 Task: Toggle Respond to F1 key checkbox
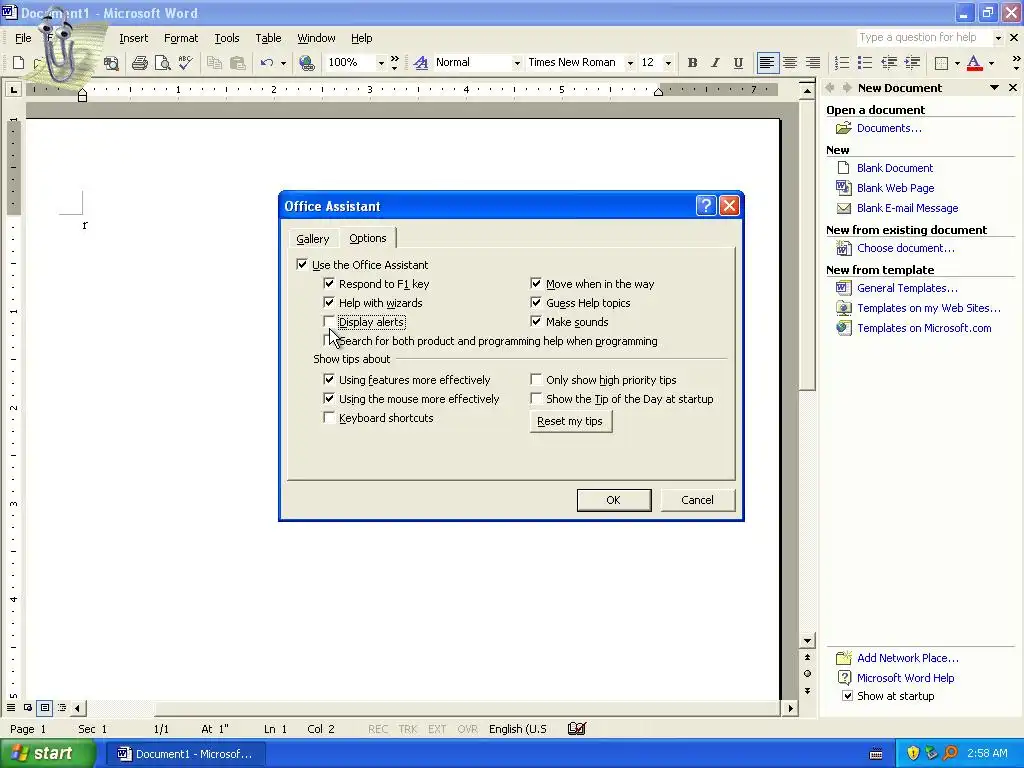pyautogui.click(x=329, y=283)
